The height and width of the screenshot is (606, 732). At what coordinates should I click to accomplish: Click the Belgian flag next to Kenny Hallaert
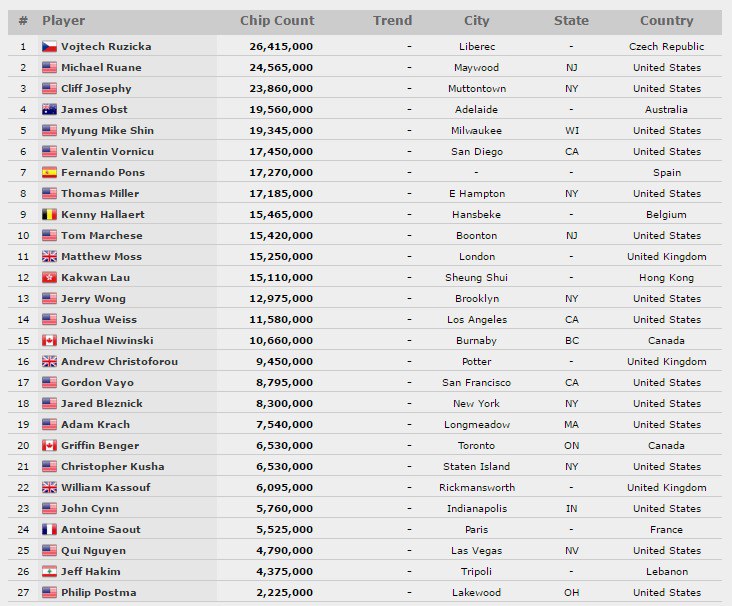pyautogui.click(x=49, y=215)
